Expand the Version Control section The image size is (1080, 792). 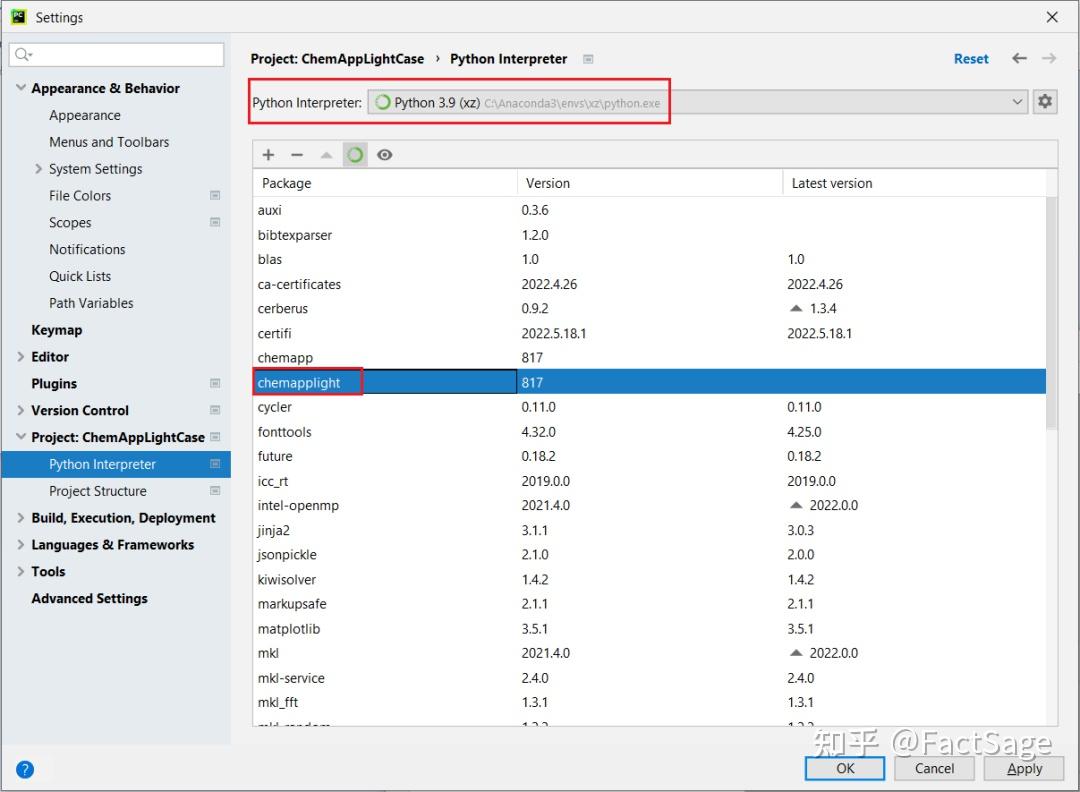point(21,410)
